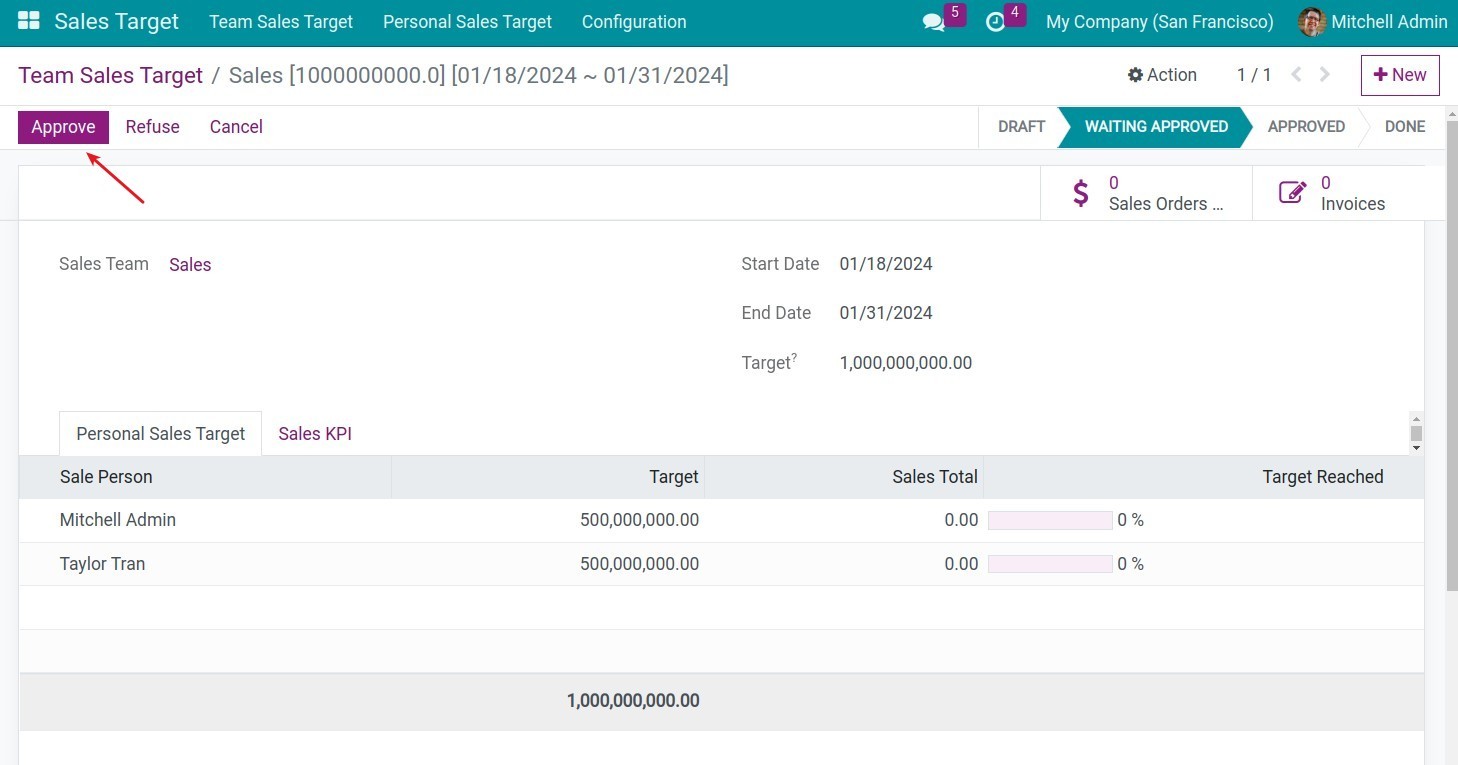Sort by the Target Reached column header

1204,477
